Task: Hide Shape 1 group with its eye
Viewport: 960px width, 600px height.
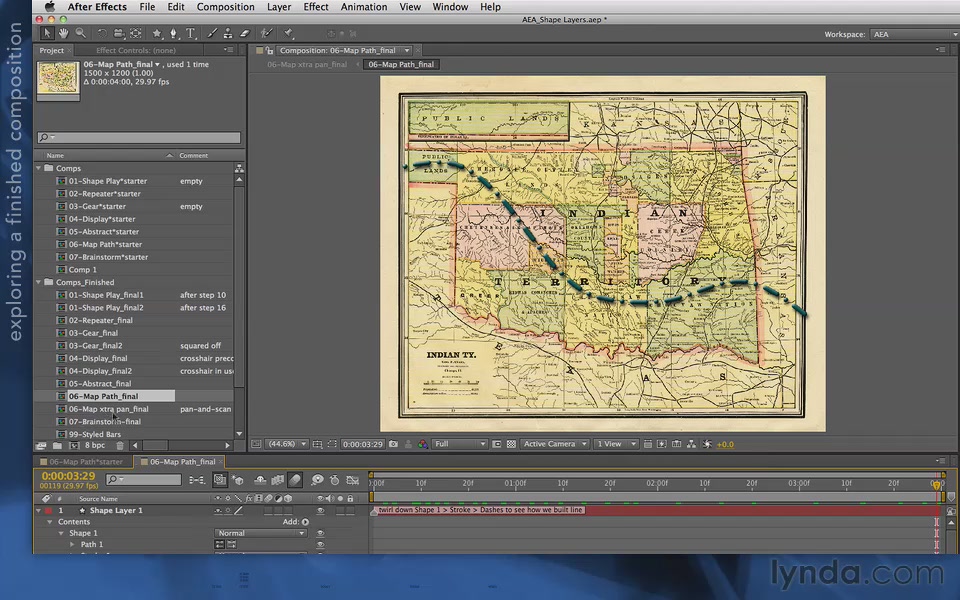Action: click(320, 533)
